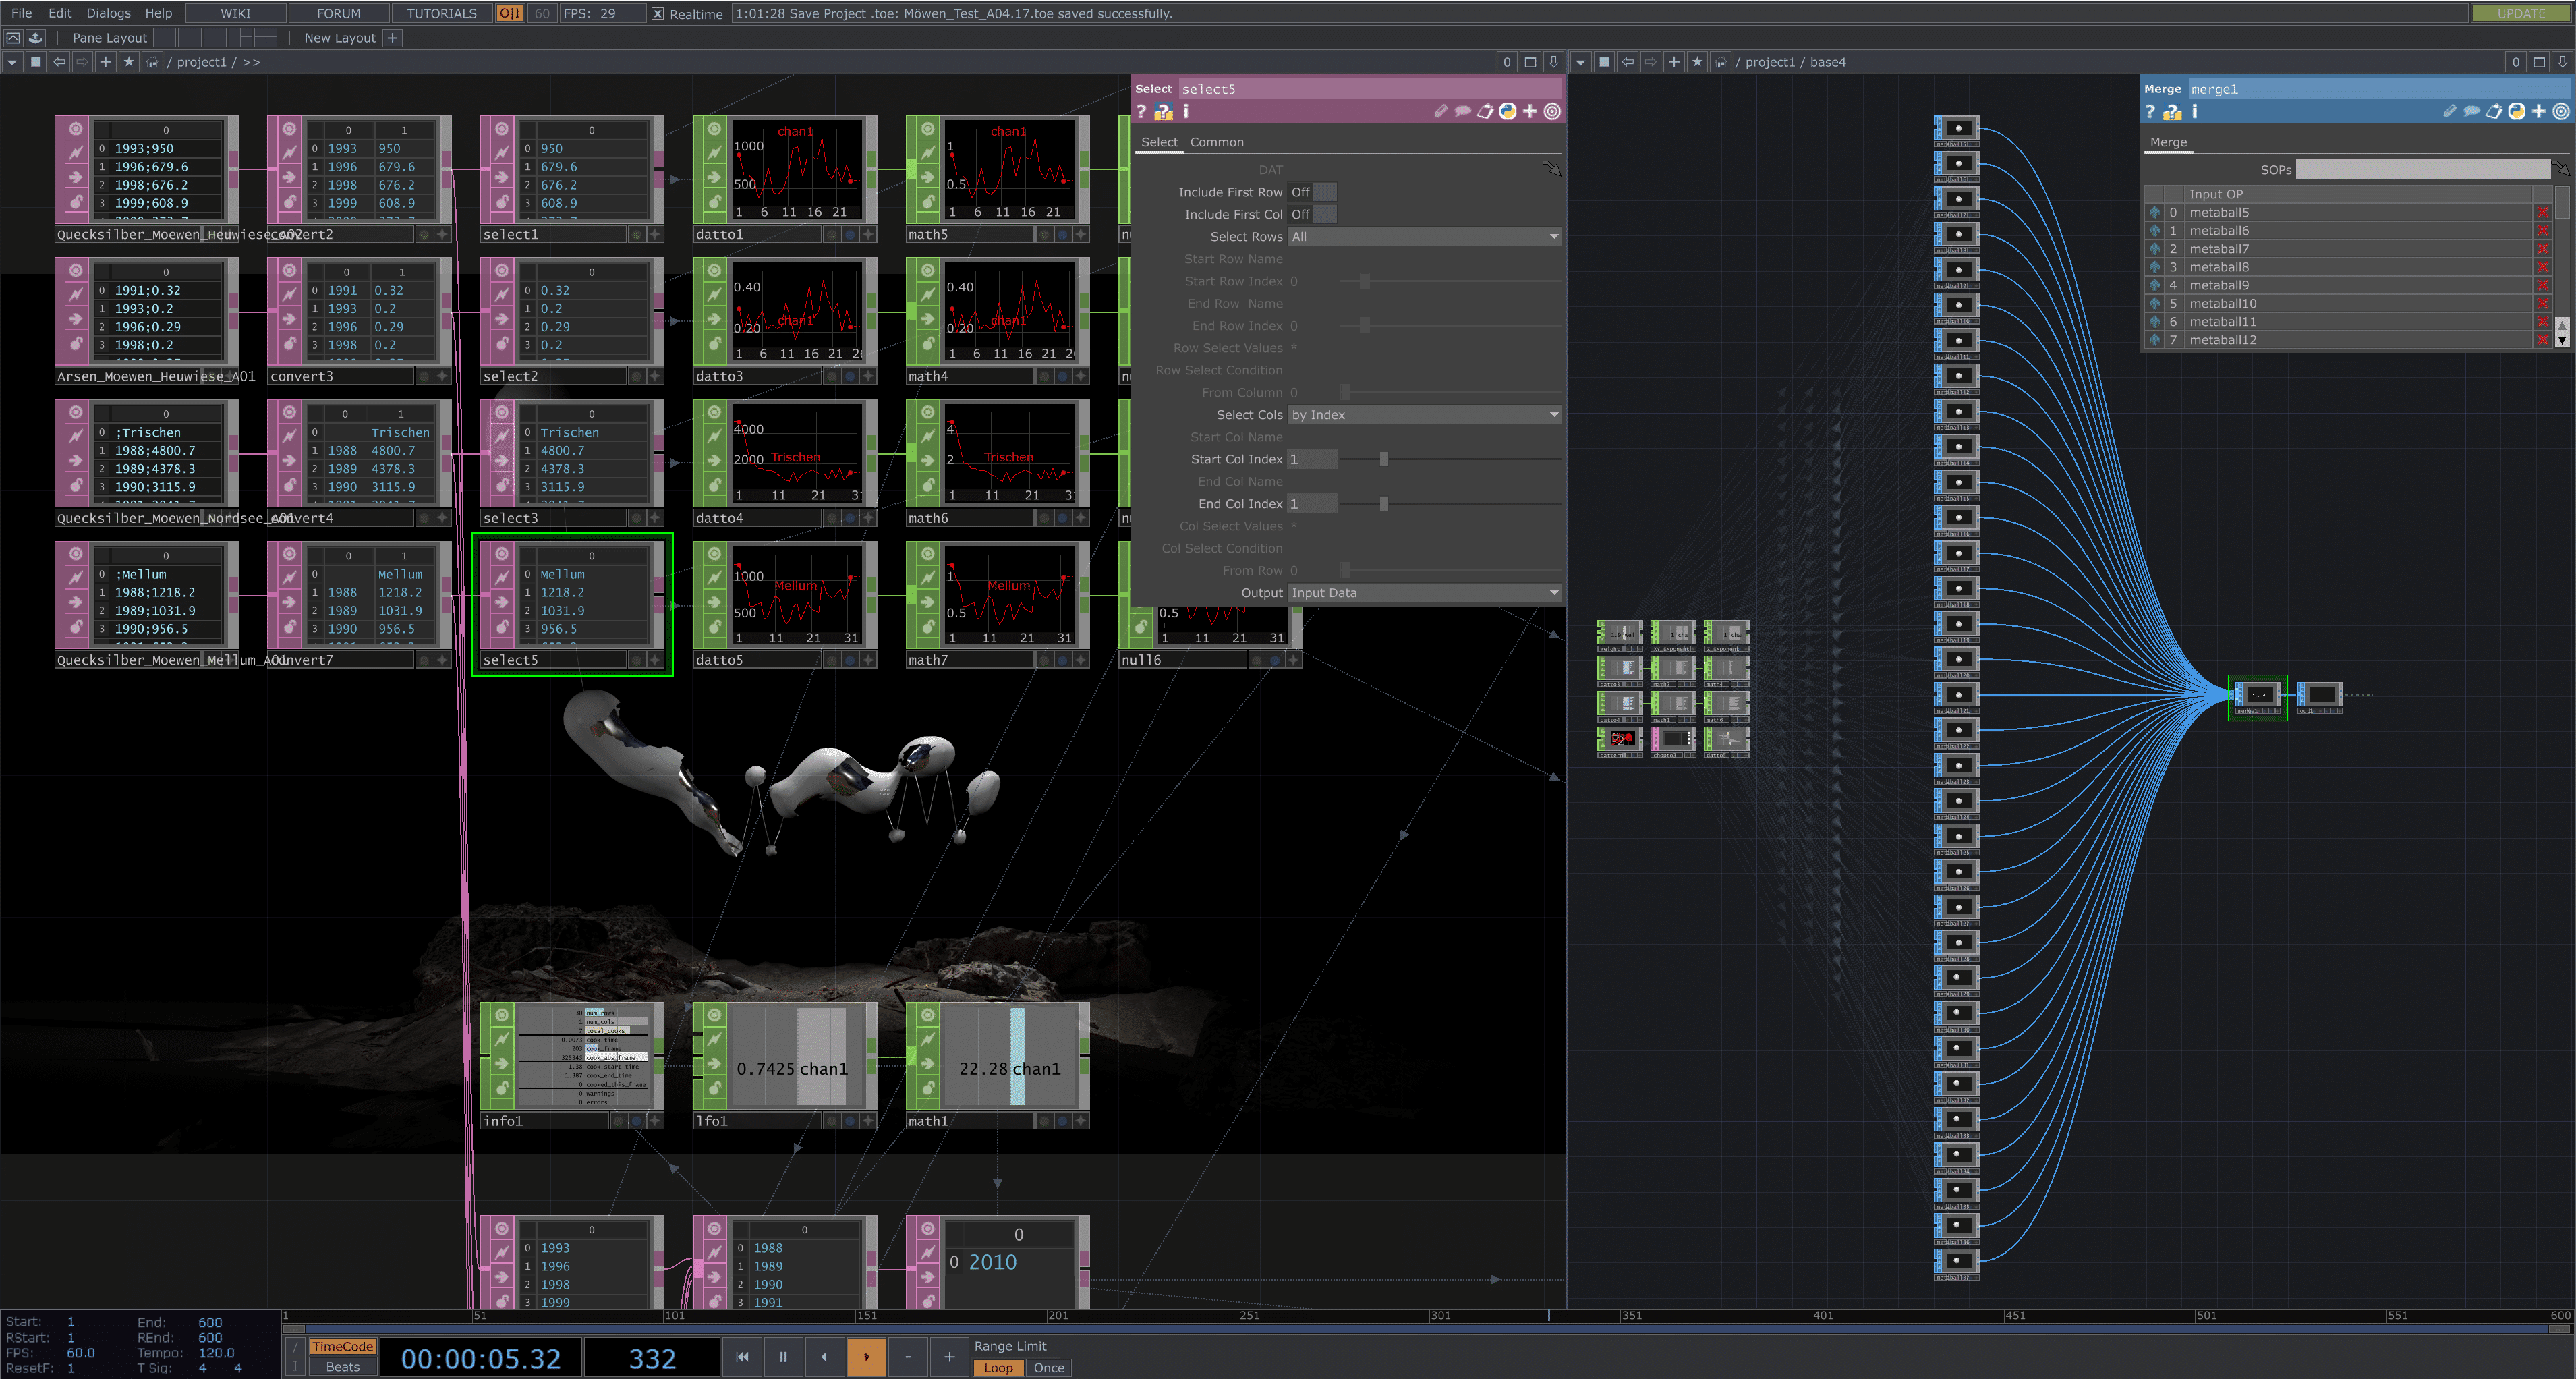Open the Output Input Data dropdown
Viewport: 2576px width, 1379px height.
1424,593
